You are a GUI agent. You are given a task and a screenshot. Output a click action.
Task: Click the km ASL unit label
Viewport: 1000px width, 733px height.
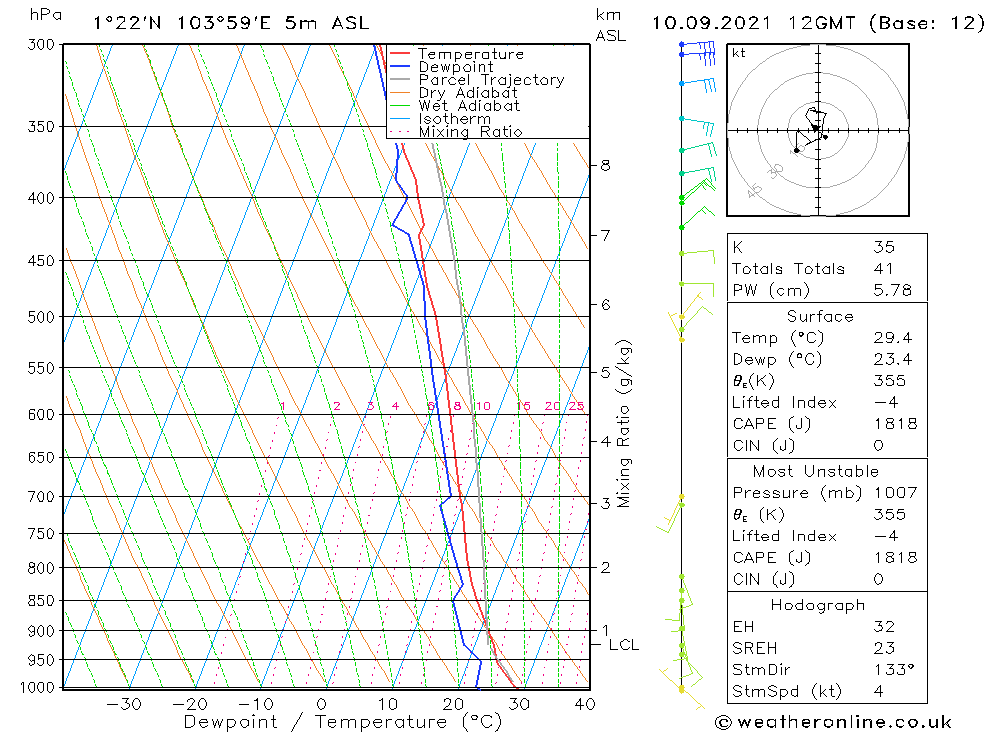[610, 26]
